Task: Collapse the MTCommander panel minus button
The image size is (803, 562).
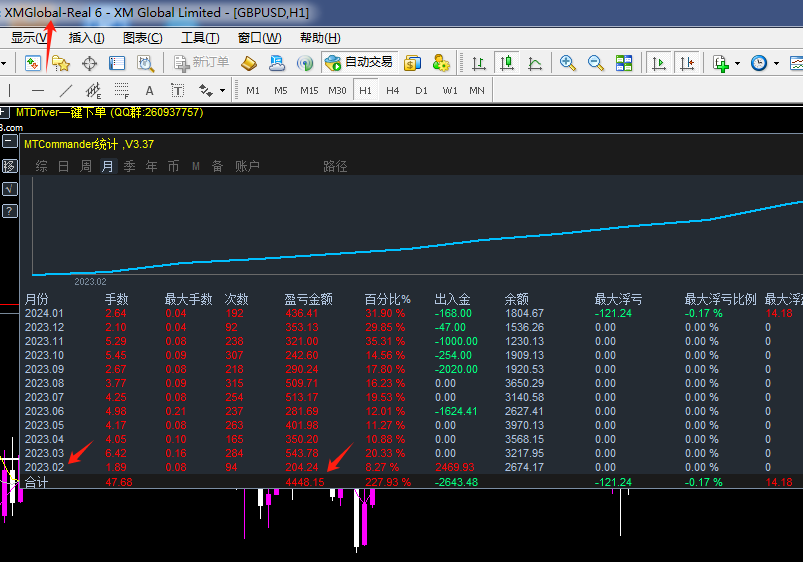Action: tap(10, 141)
